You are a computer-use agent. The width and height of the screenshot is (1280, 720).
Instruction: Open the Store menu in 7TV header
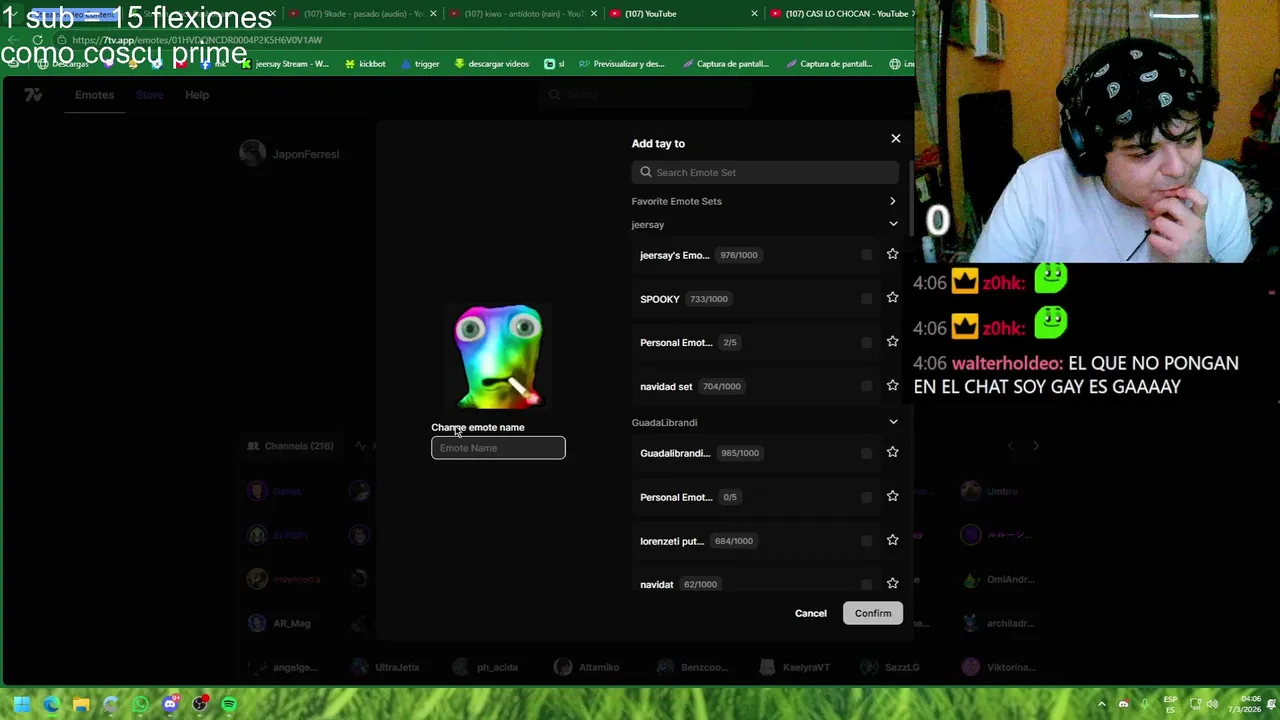[x=149, y=95]
